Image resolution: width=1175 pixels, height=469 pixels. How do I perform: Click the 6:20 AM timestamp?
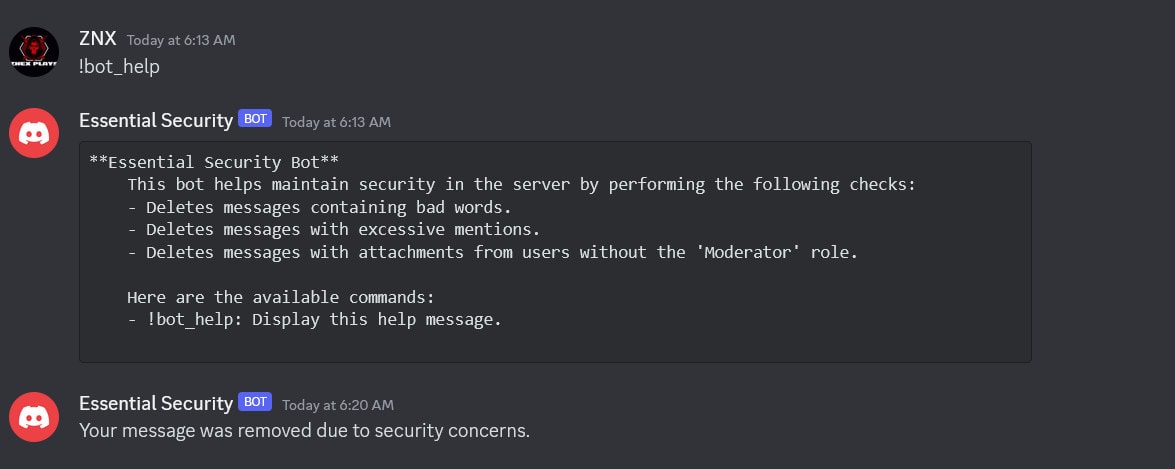click(338, 405)
